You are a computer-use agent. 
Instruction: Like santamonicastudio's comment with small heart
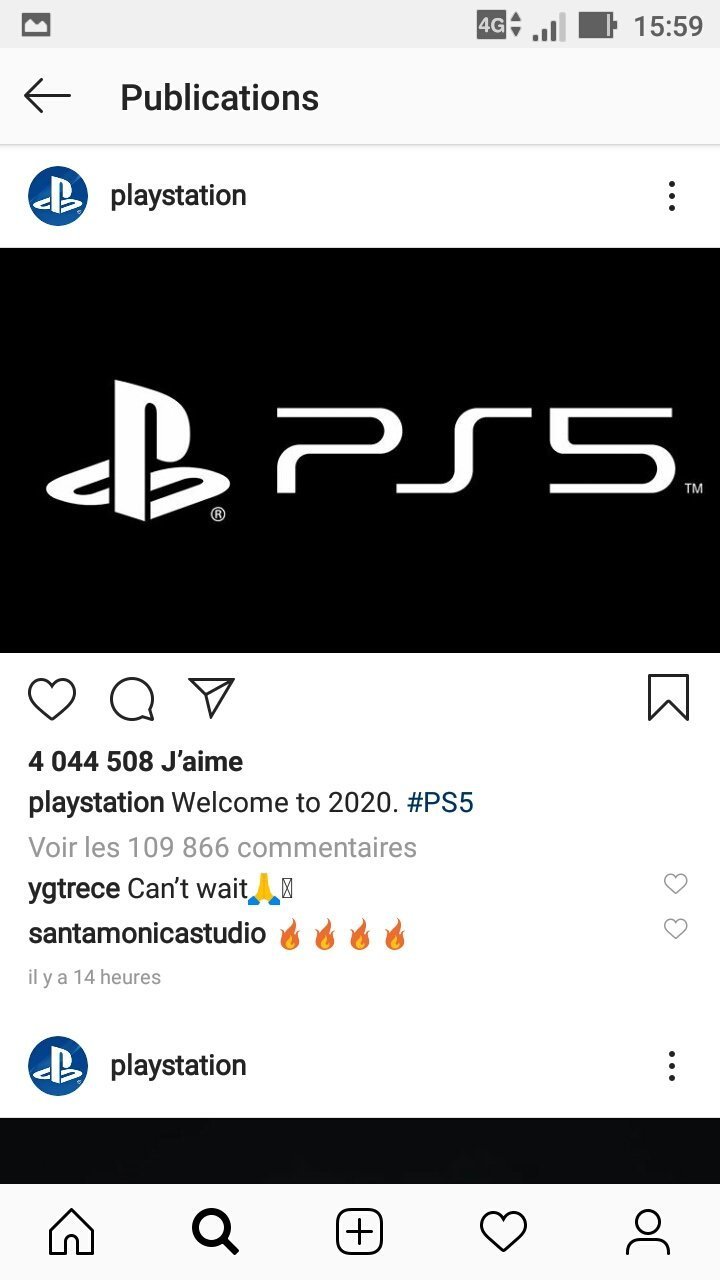[x=676, y=929]
